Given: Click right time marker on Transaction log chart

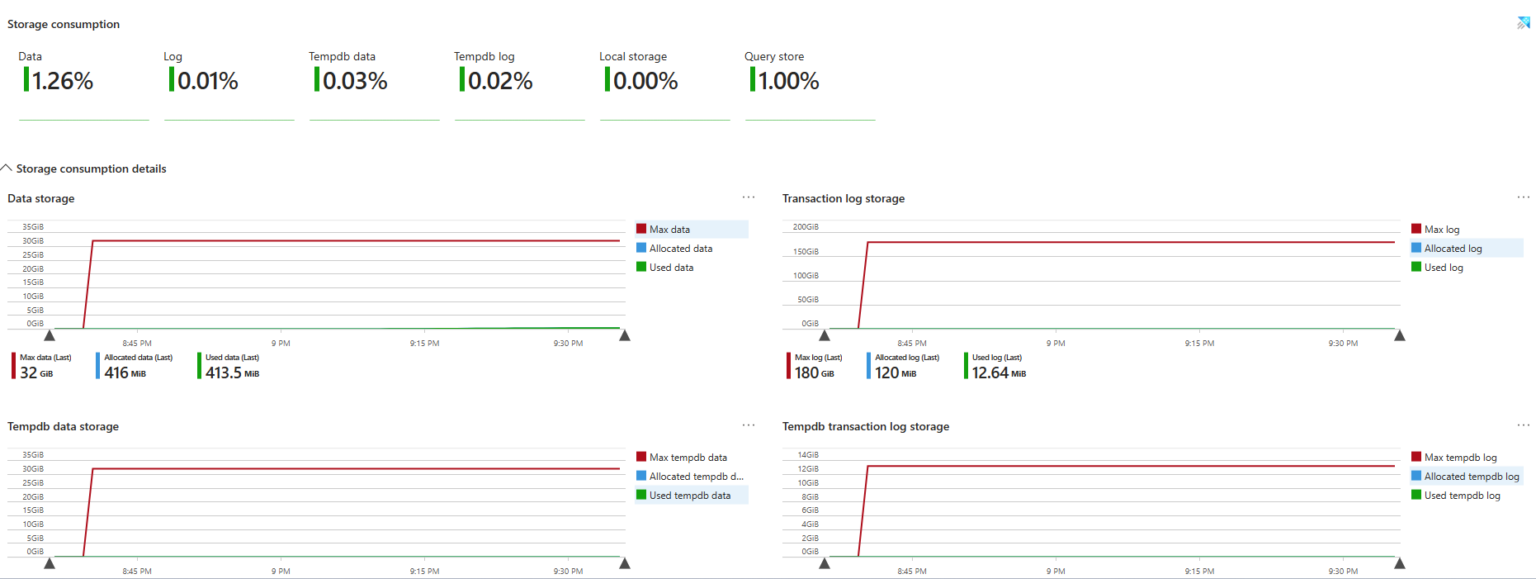Looking at the screenshot, I should (1399, 336).
